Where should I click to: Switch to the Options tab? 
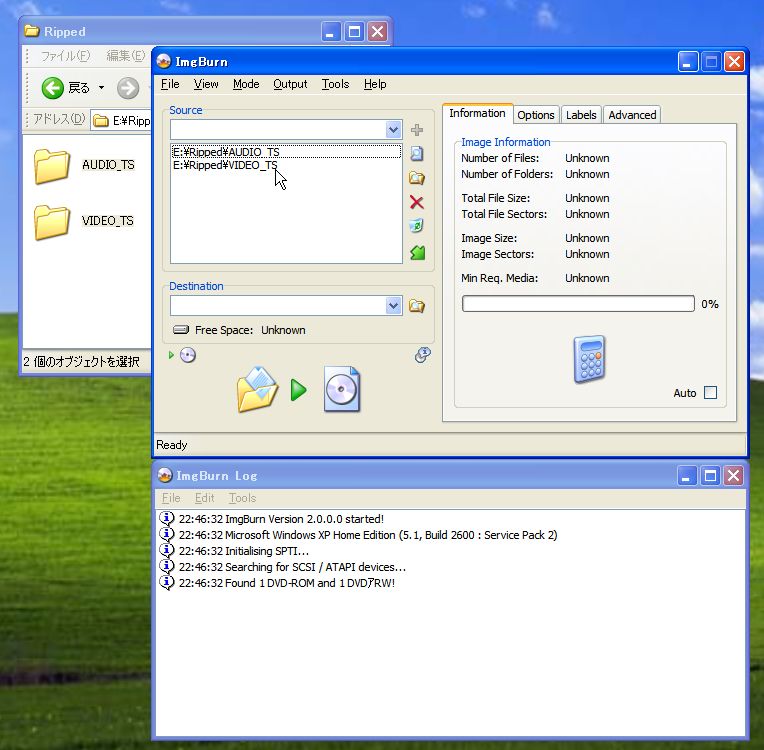(x=535, y=115)
